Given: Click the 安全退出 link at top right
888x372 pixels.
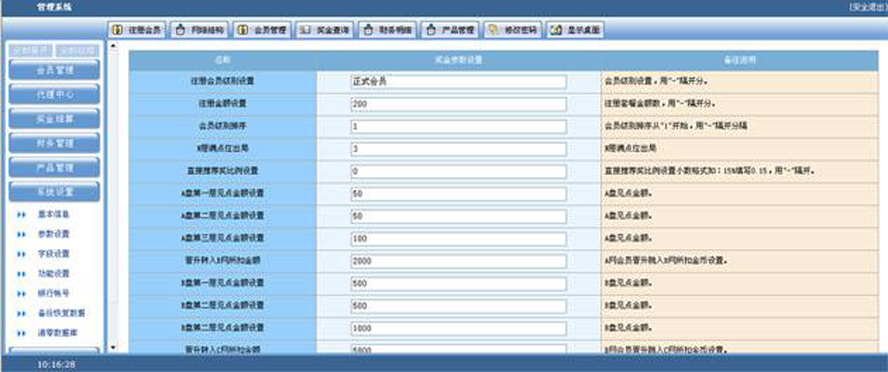Looking at the screenshot, I should [x=868, y=7].
